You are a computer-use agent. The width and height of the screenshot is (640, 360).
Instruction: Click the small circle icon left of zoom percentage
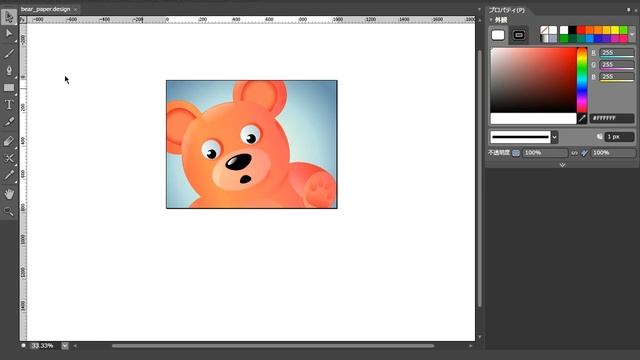24,345
